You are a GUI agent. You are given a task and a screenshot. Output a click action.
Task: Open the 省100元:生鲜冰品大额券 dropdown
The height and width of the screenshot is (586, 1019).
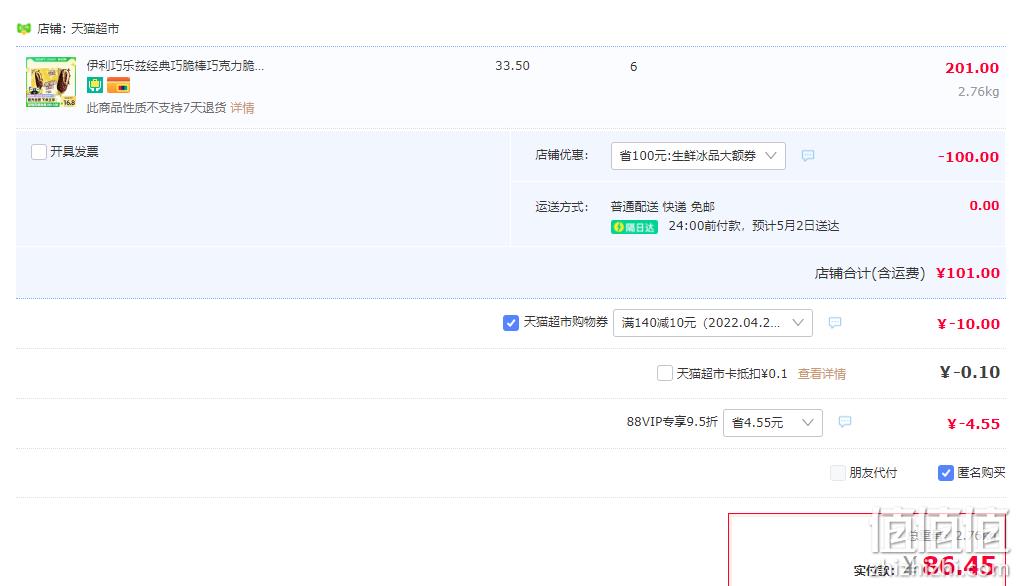[698, 156]
